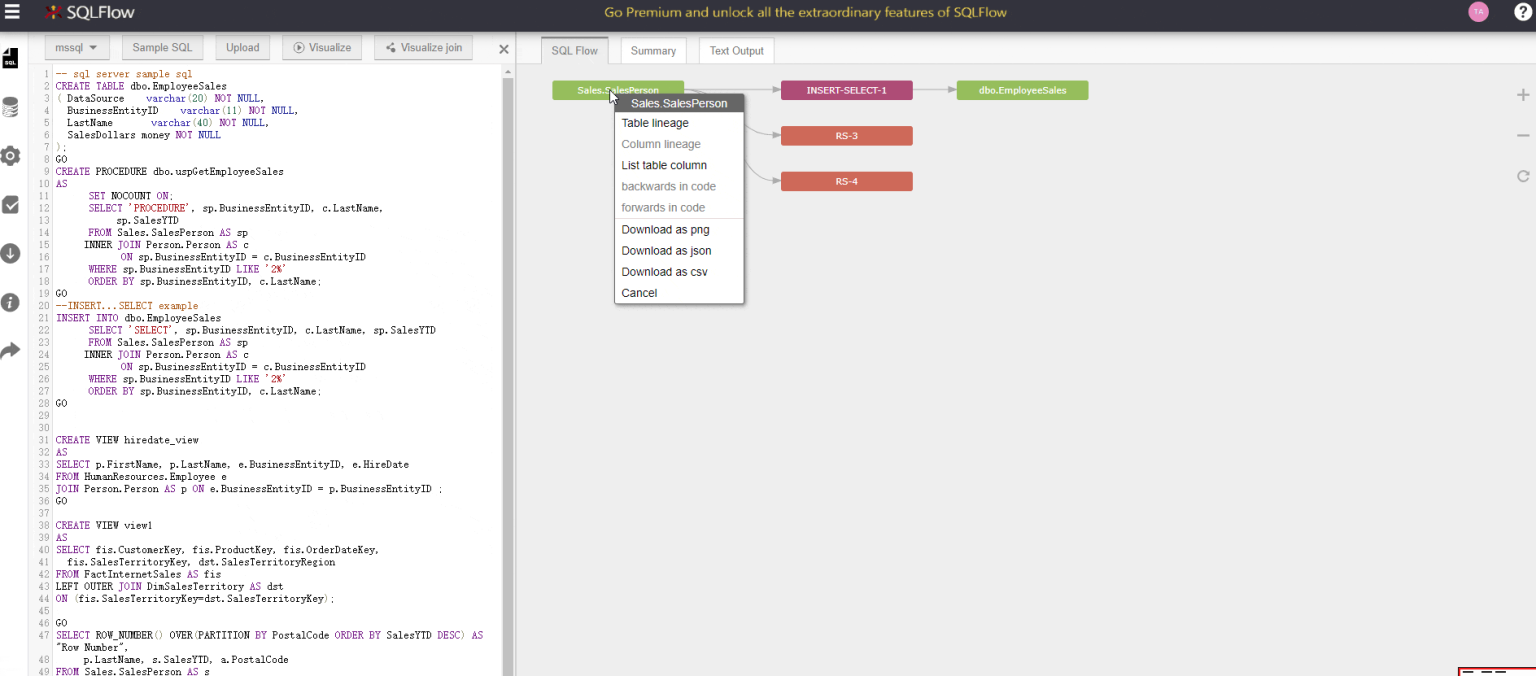1536x676 pixels.
Task: Reset diagram view with refresh icon
Action: (1523, 176)
